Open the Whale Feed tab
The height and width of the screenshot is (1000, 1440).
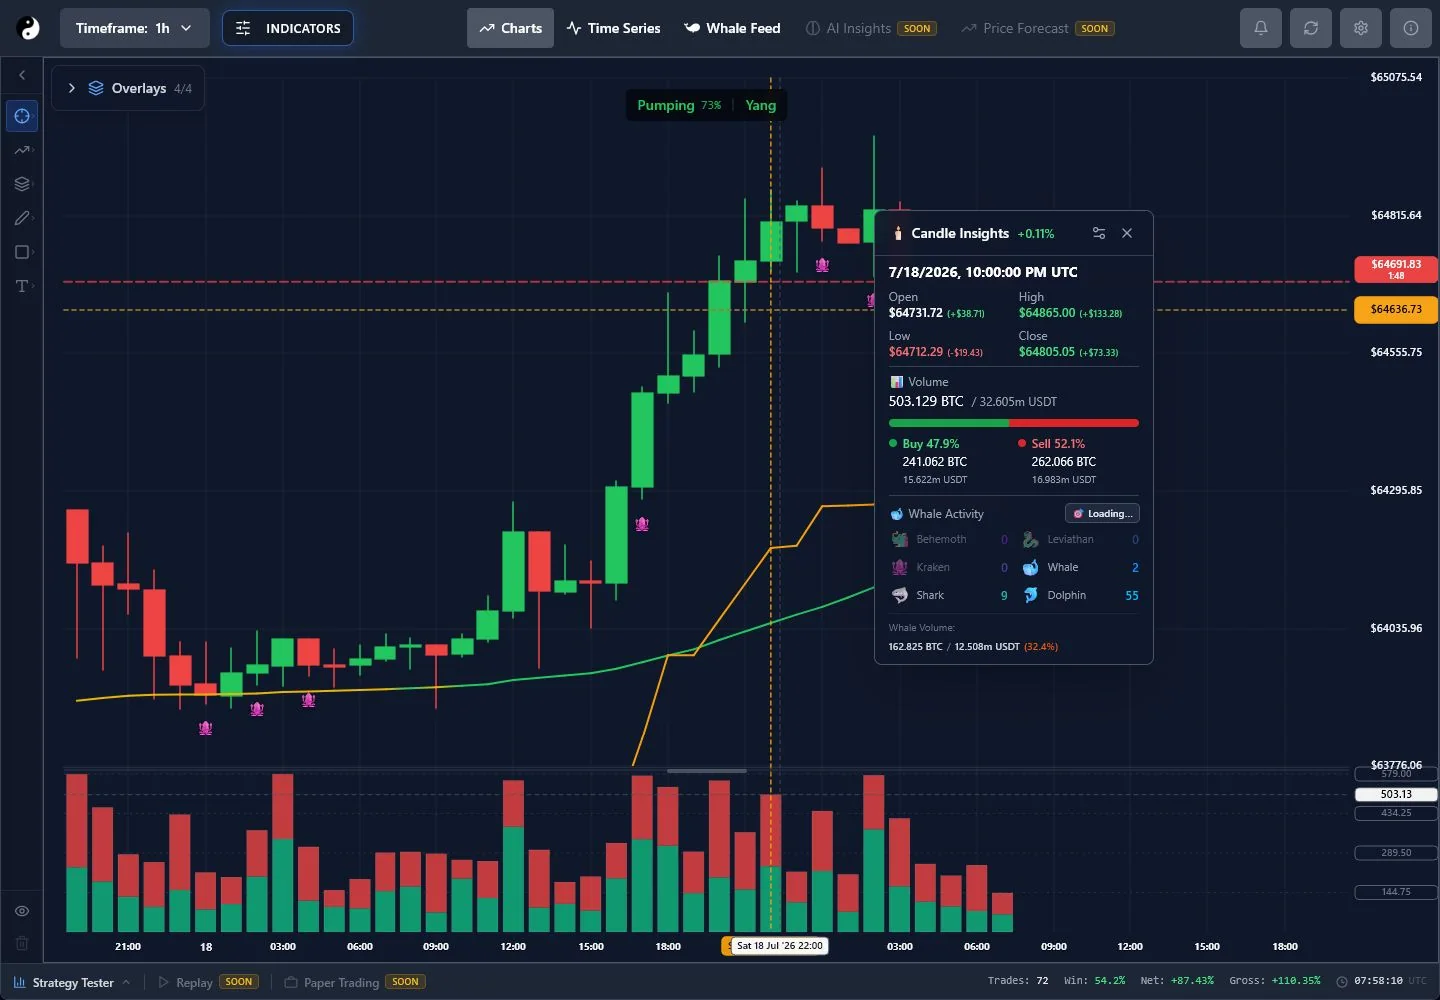[x=732, y=28]
